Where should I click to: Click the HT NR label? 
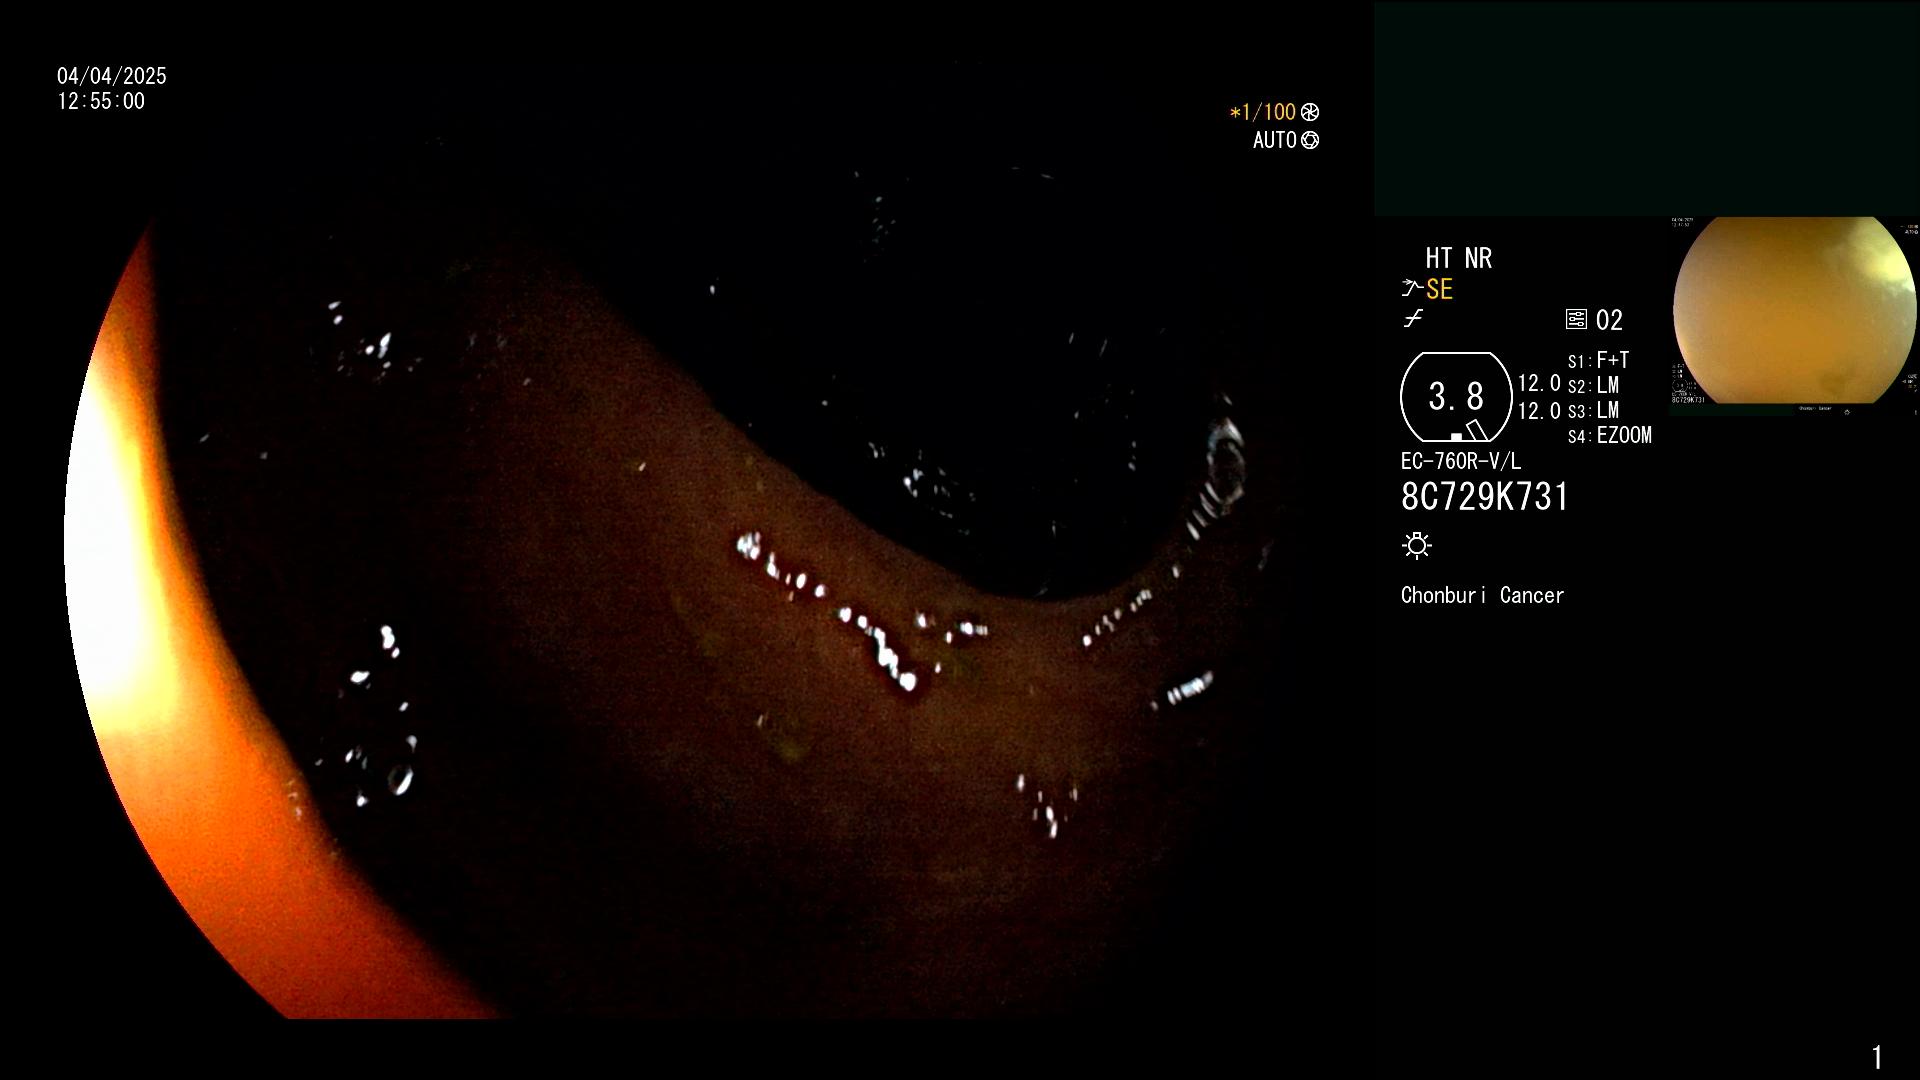tap(1459, 258)
